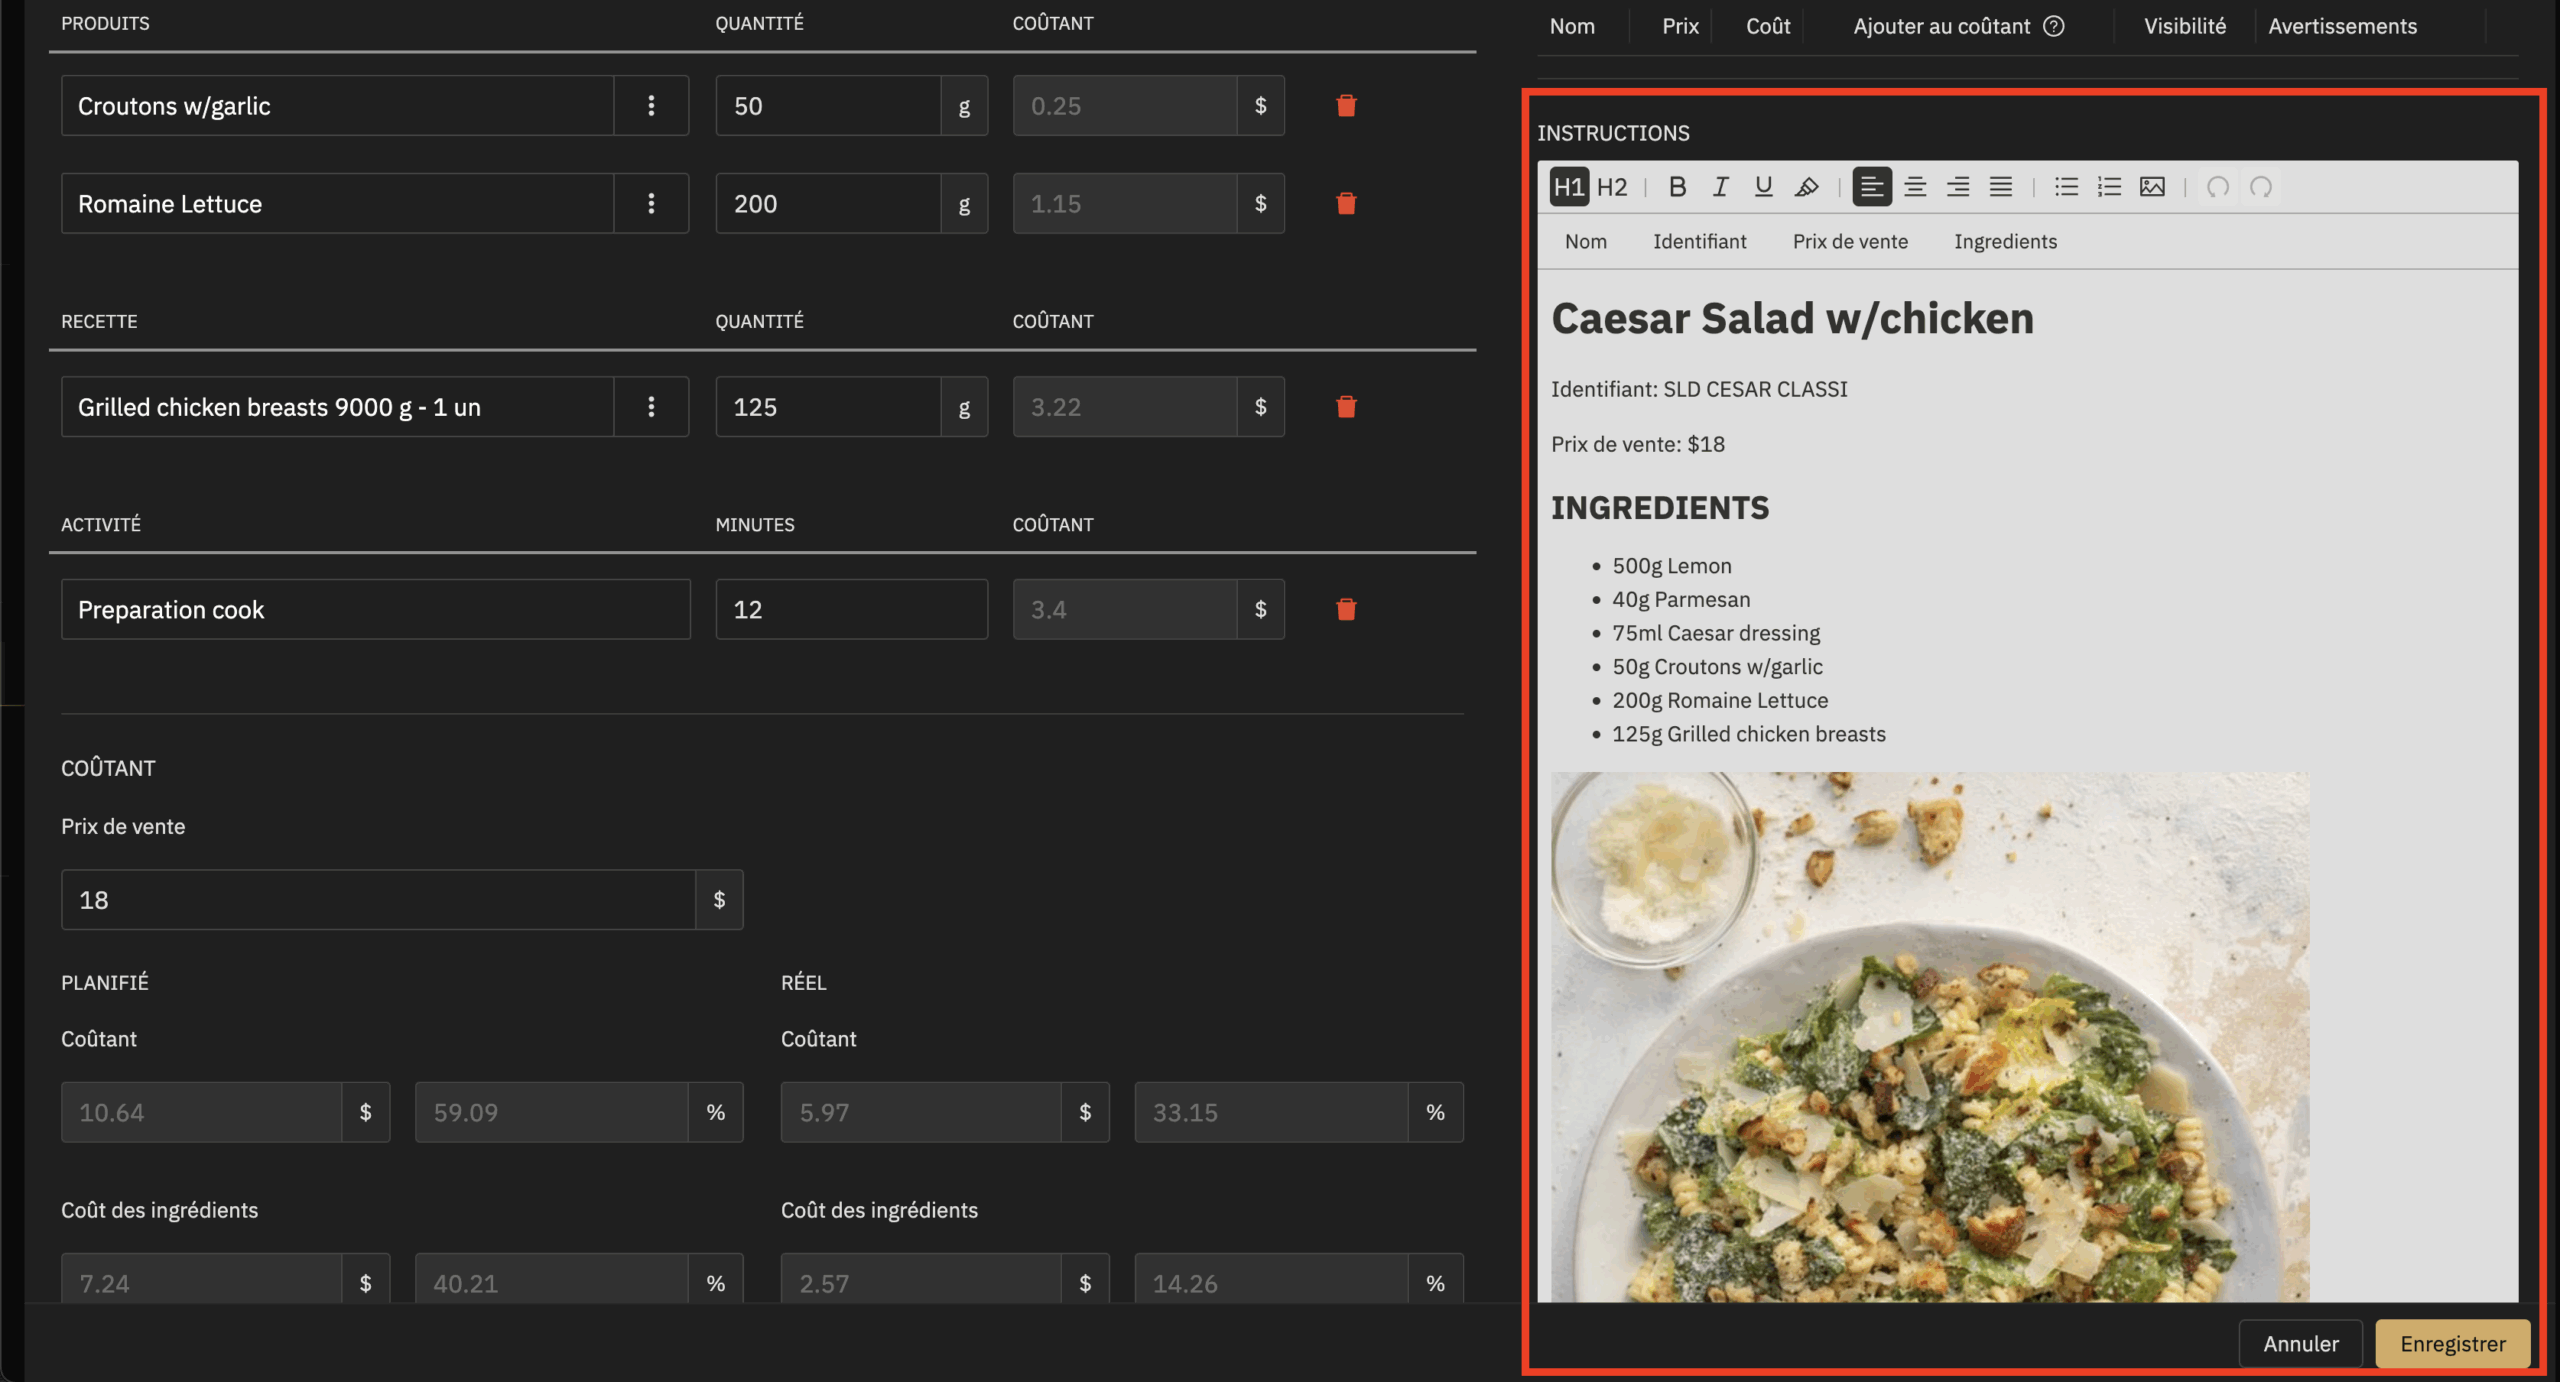Edit Grilled chicken breasts recipe name field

point(337,406)
